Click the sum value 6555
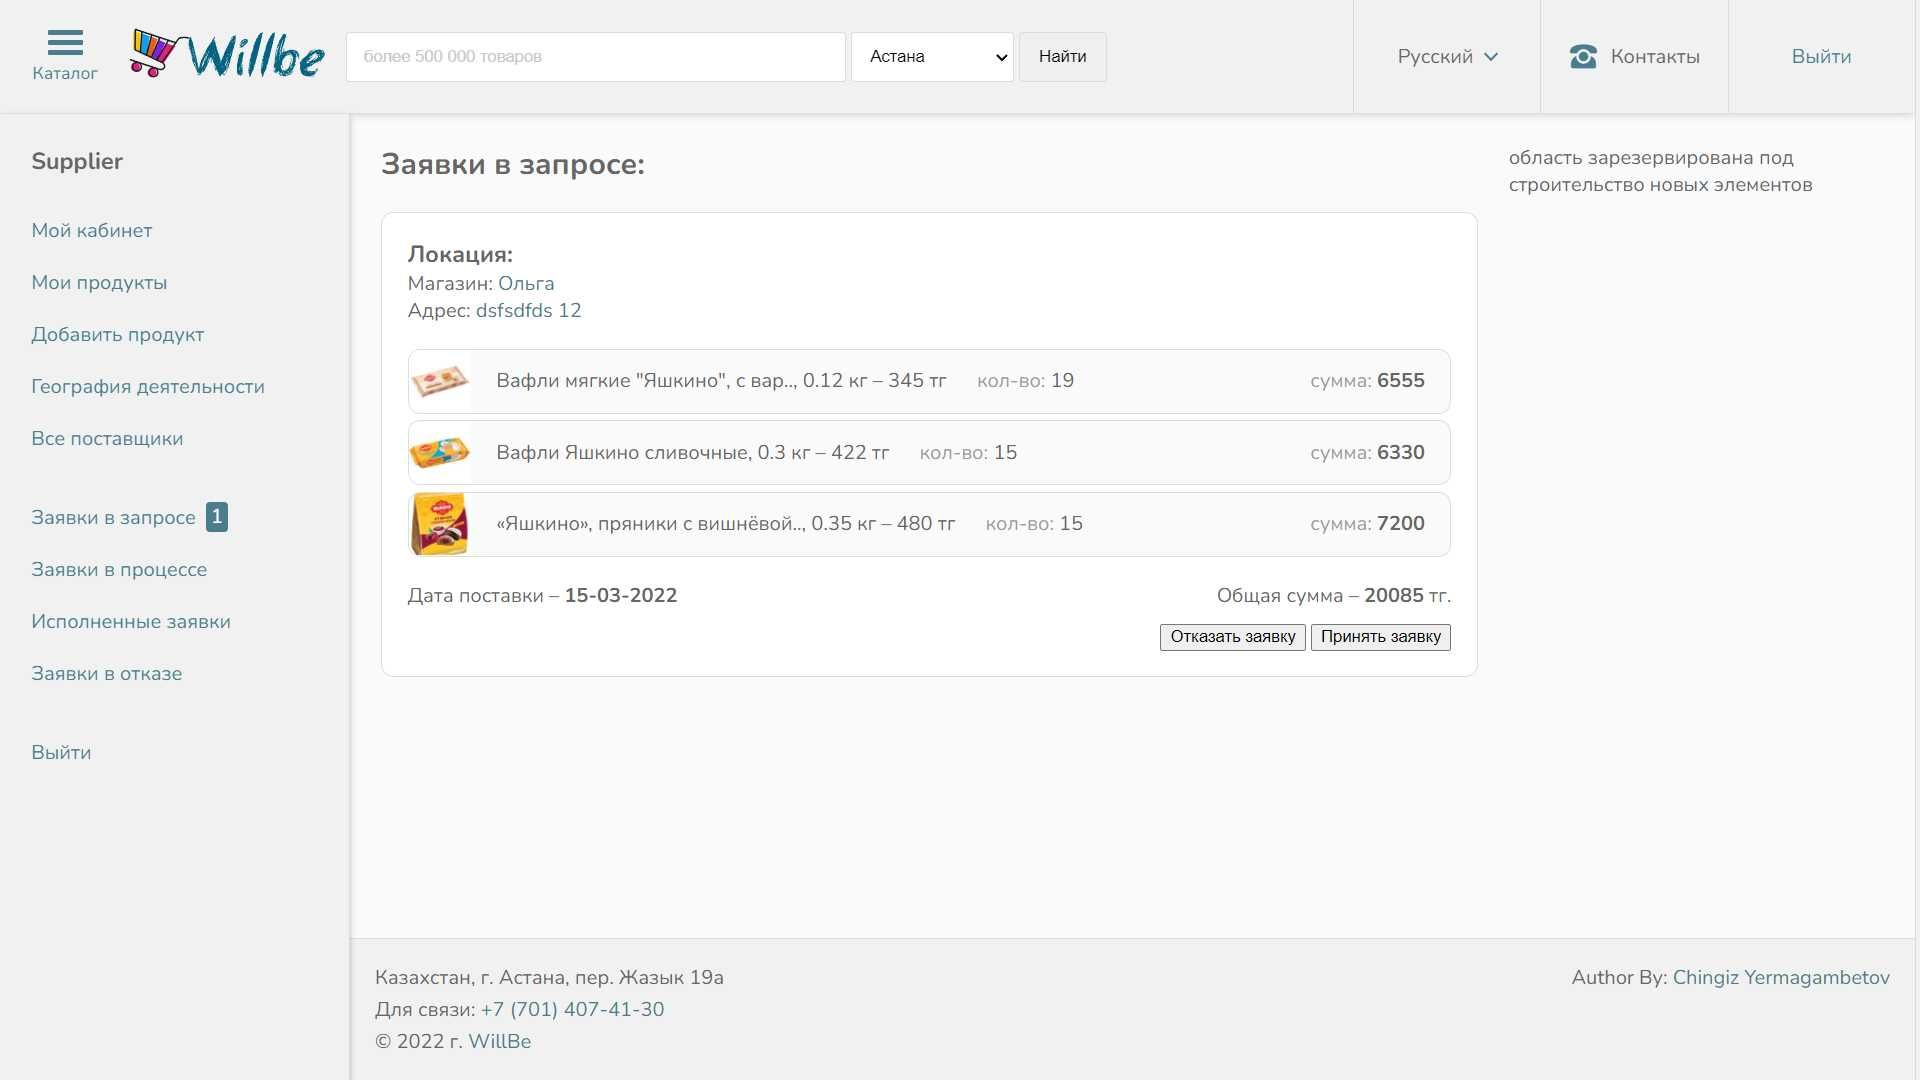1920x1080 pixels. [1401, 381]
